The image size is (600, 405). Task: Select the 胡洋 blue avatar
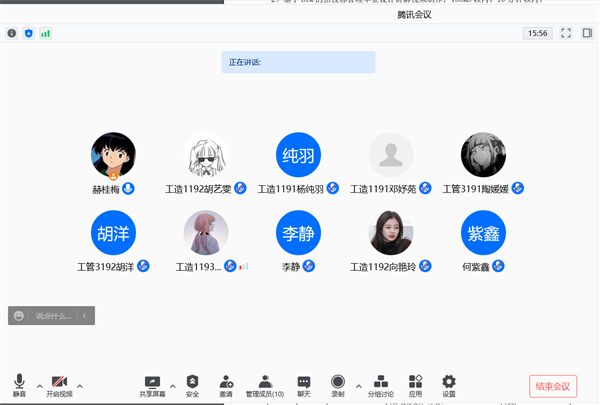click(113, 233)
